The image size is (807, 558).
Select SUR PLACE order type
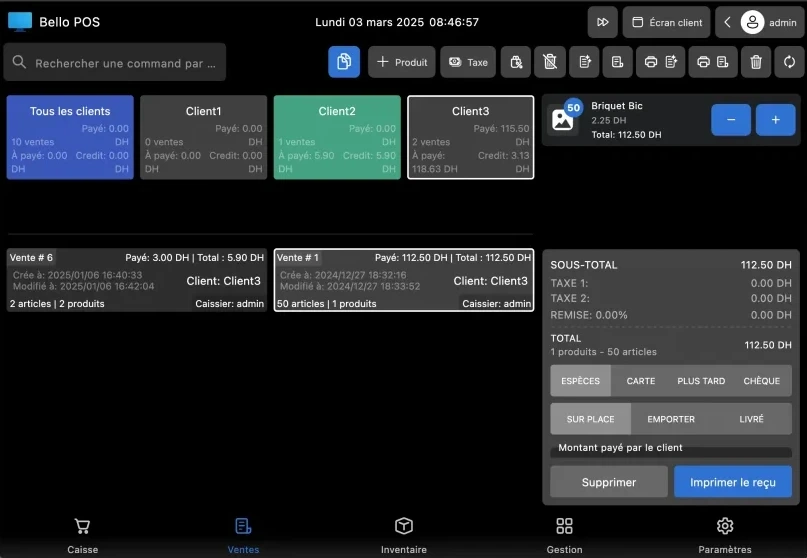pyautogui.click(x=590, y=419)
